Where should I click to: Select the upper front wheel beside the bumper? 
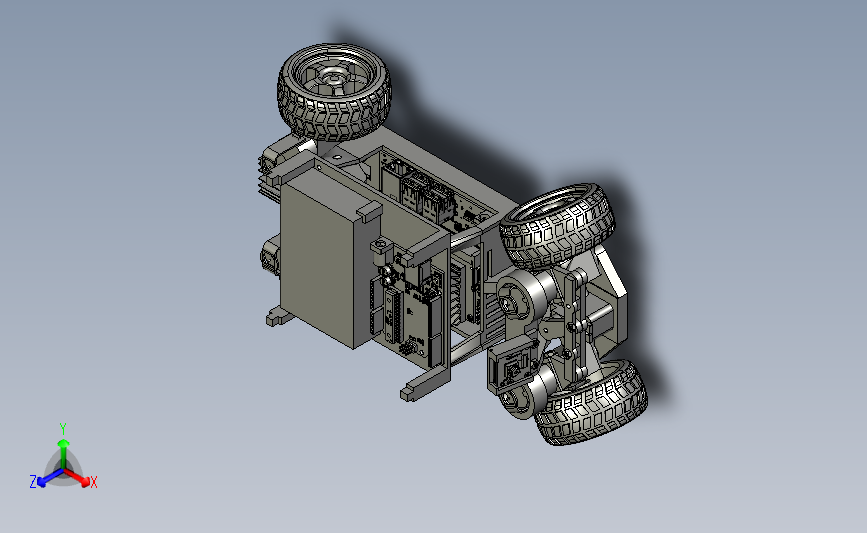click(557, 226)
